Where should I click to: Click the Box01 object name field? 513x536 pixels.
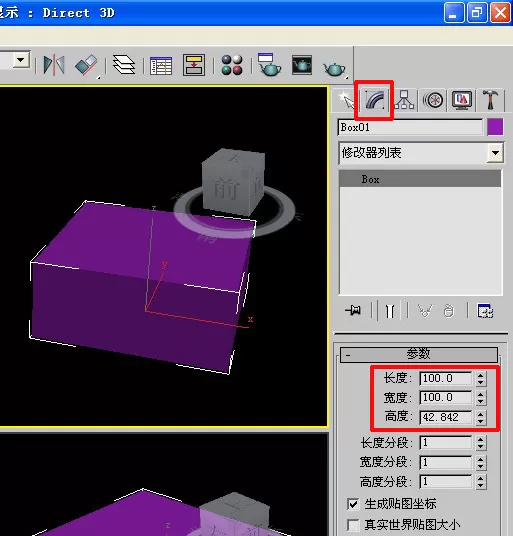[410, 128]
